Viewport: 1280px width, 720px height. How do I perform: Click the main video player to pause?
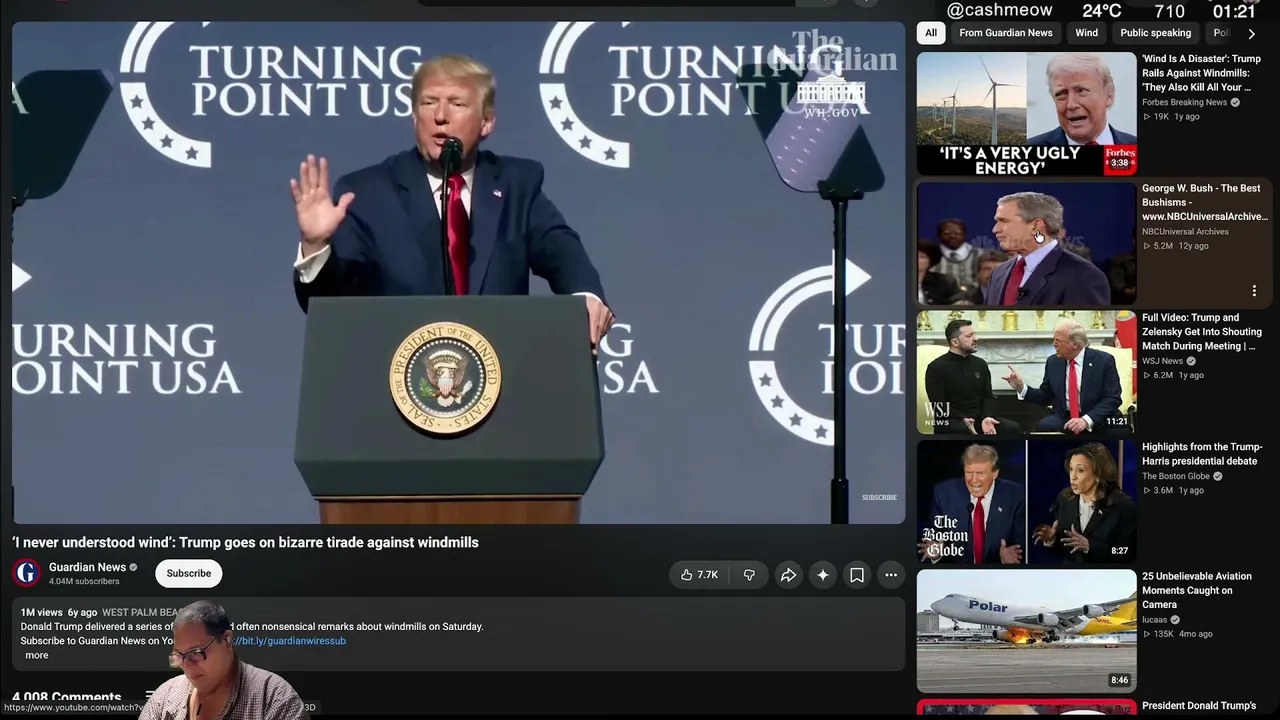458,272
